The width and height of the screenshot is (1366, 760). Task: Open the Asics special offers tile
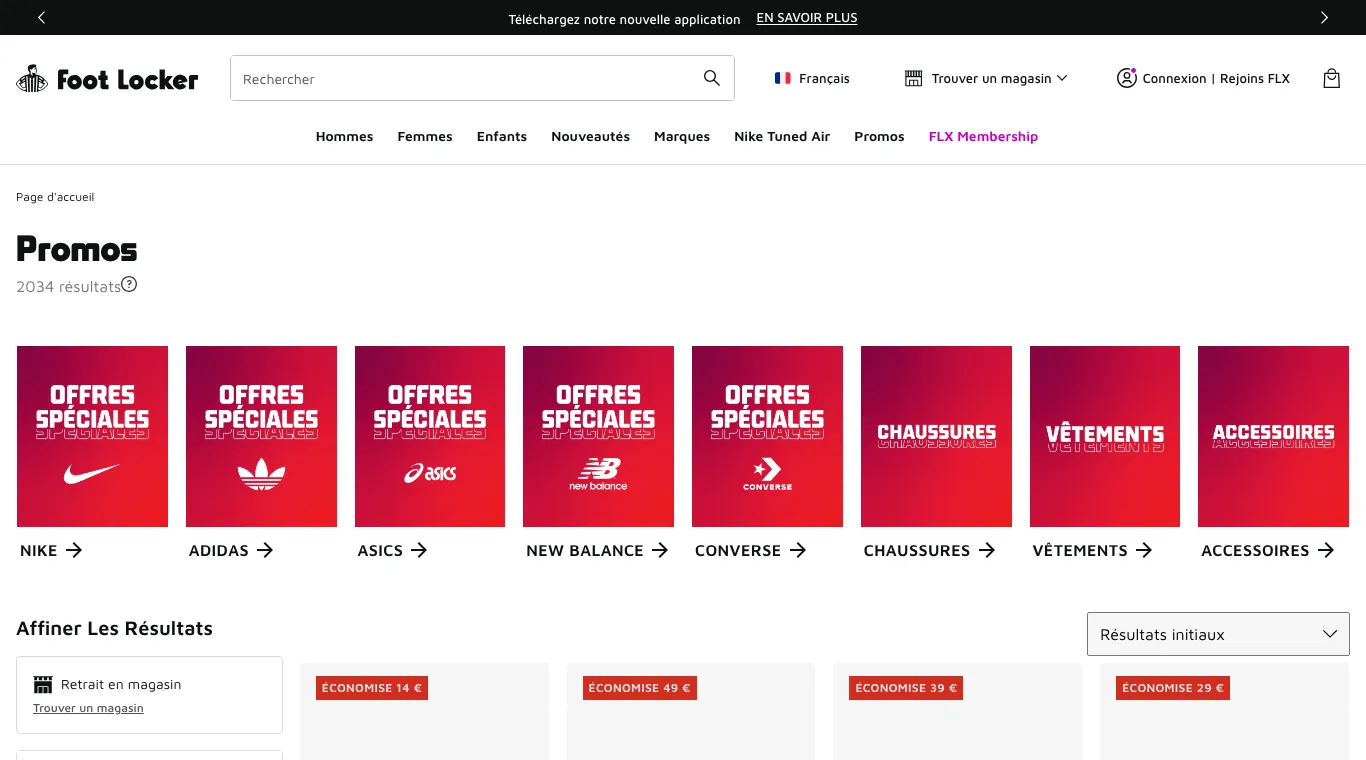(x=430, y=436)
